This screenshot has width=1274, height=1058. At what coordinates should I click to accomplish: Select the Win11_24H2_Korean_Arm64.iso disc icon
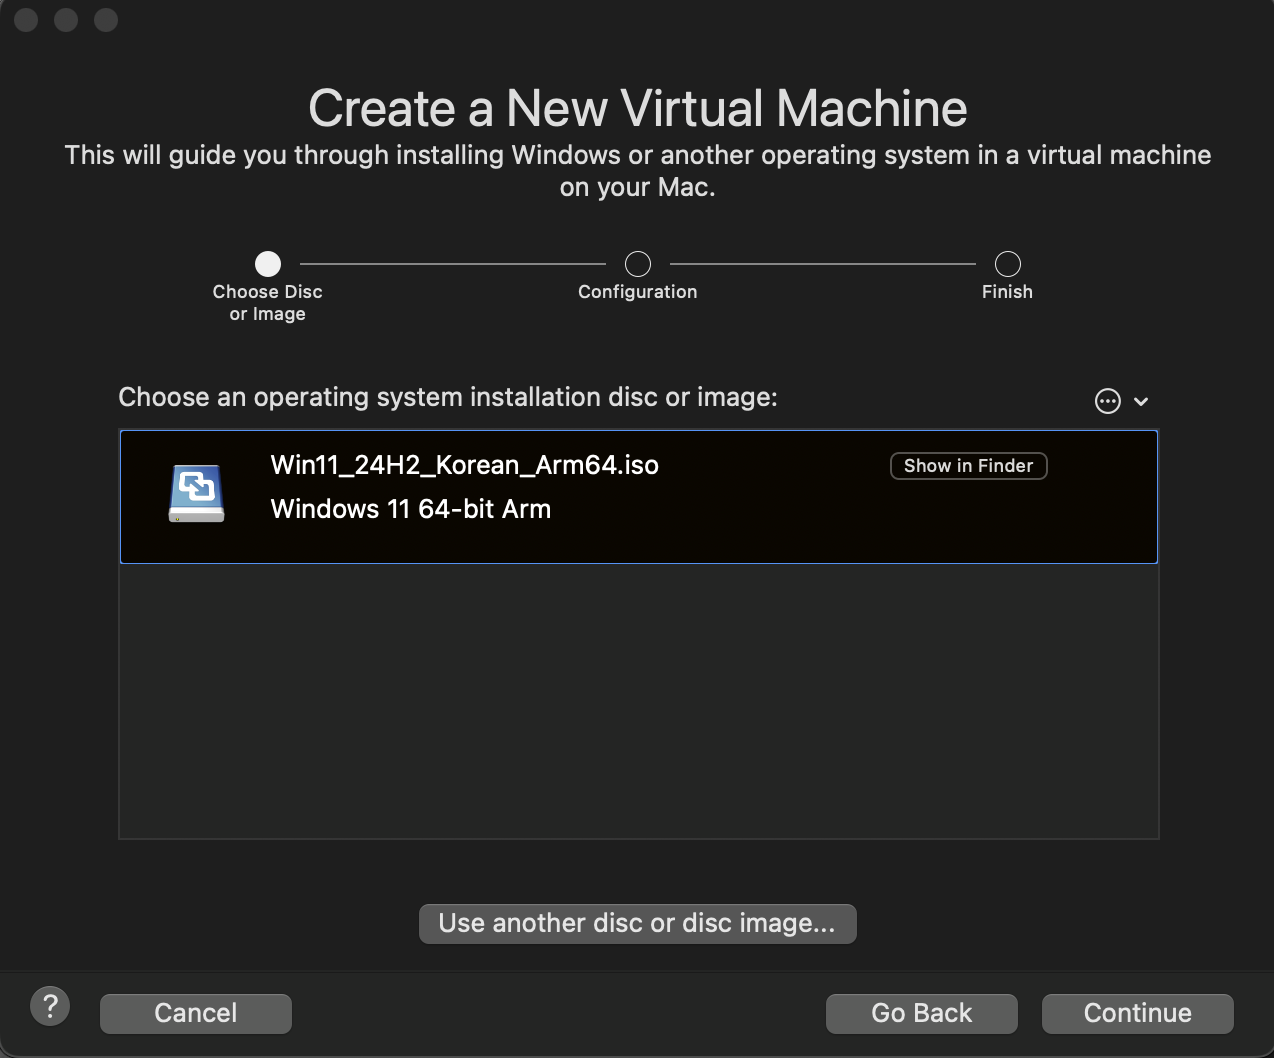coord(197,493)
